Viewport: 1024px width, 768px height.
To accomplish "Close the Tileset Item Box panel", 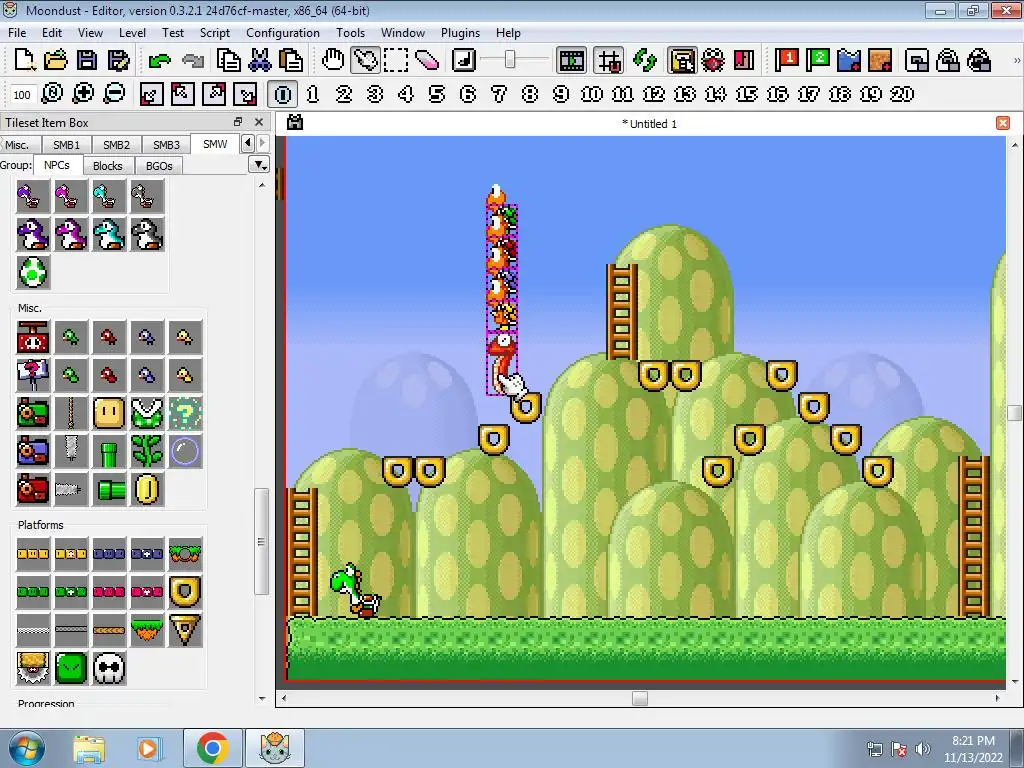I will click(259, 121).
